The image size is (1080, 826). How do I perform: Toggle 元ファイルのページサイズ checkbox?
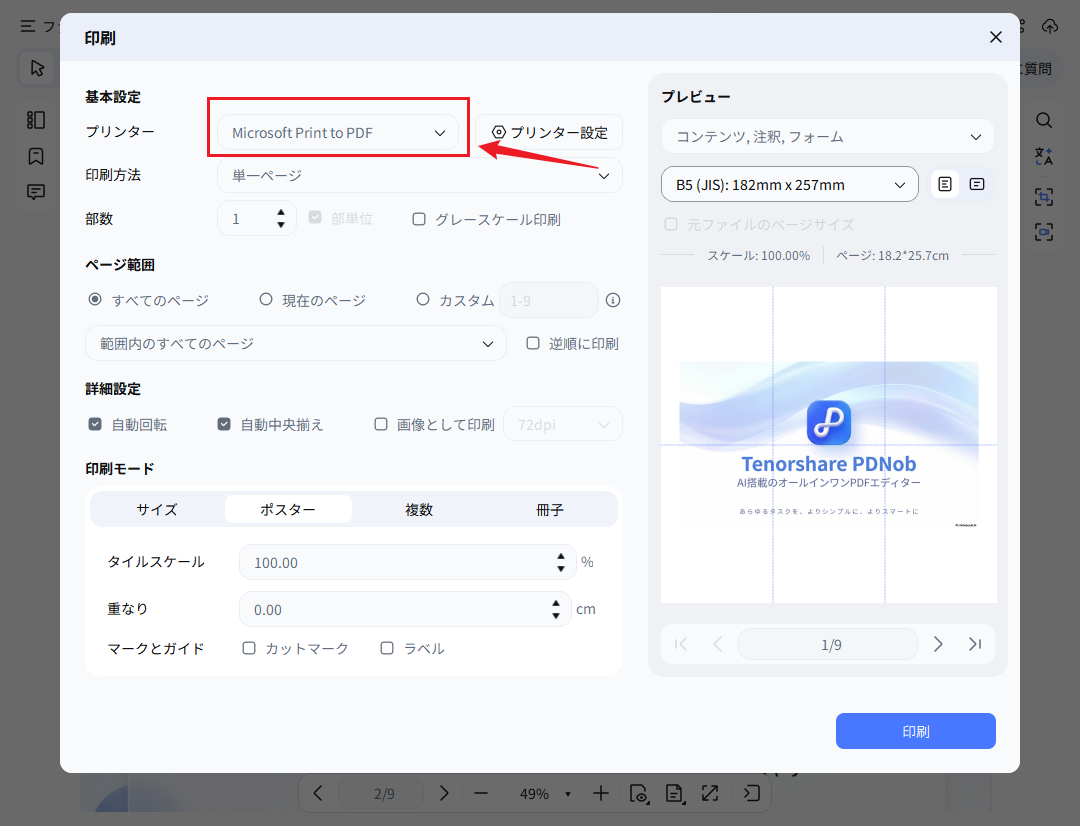click(x=671, y=224)
